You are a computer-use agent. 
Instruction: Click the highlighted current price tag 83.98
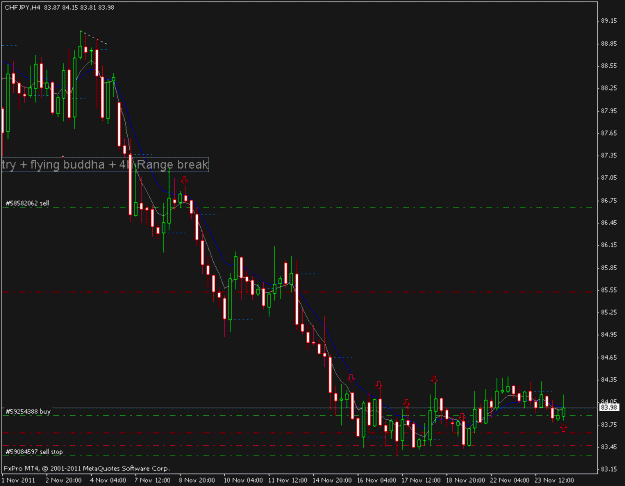click(x=608, y=407)
